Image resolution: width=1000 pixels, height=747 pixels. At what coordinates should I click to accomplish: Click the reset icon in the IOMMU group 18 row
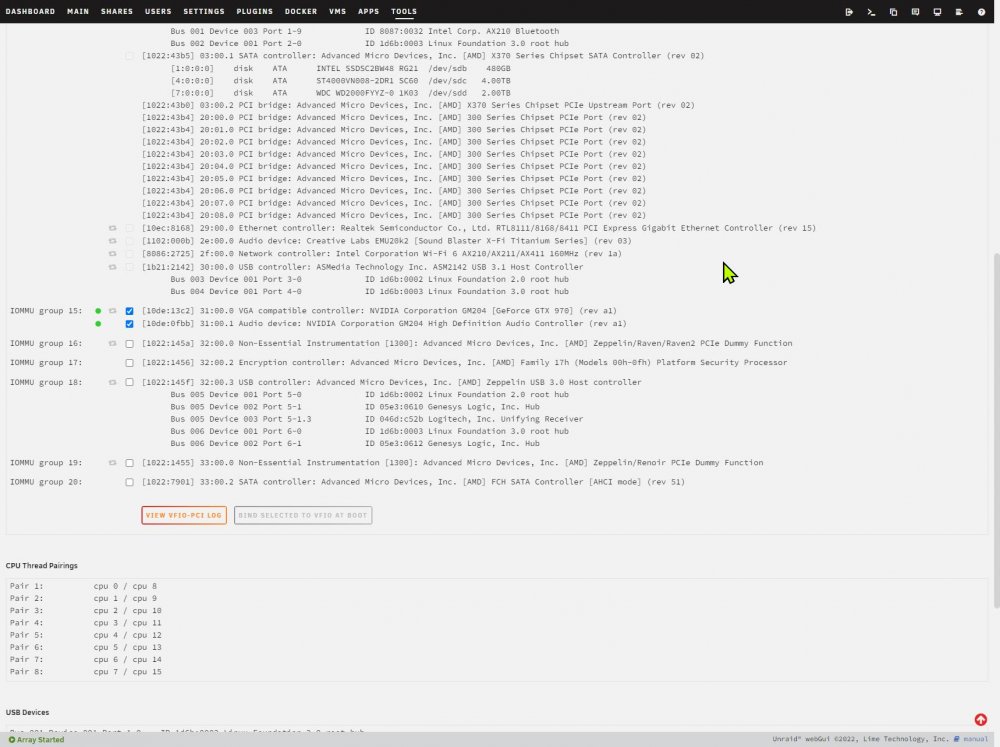point(112,382)
